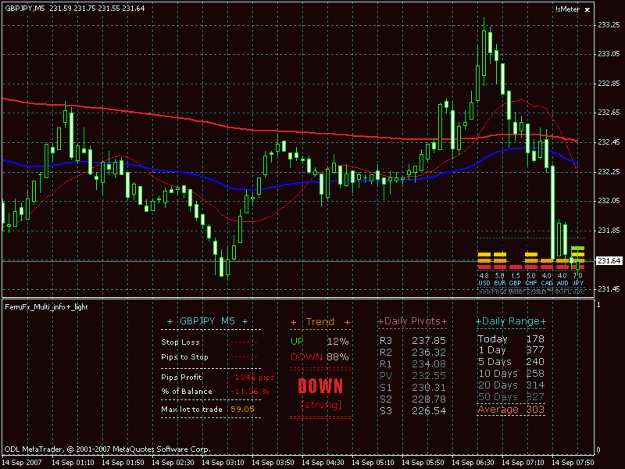Click the 5 Days 240 range row
The height and width of the screenshot is (469, 625).
(511, 362)
